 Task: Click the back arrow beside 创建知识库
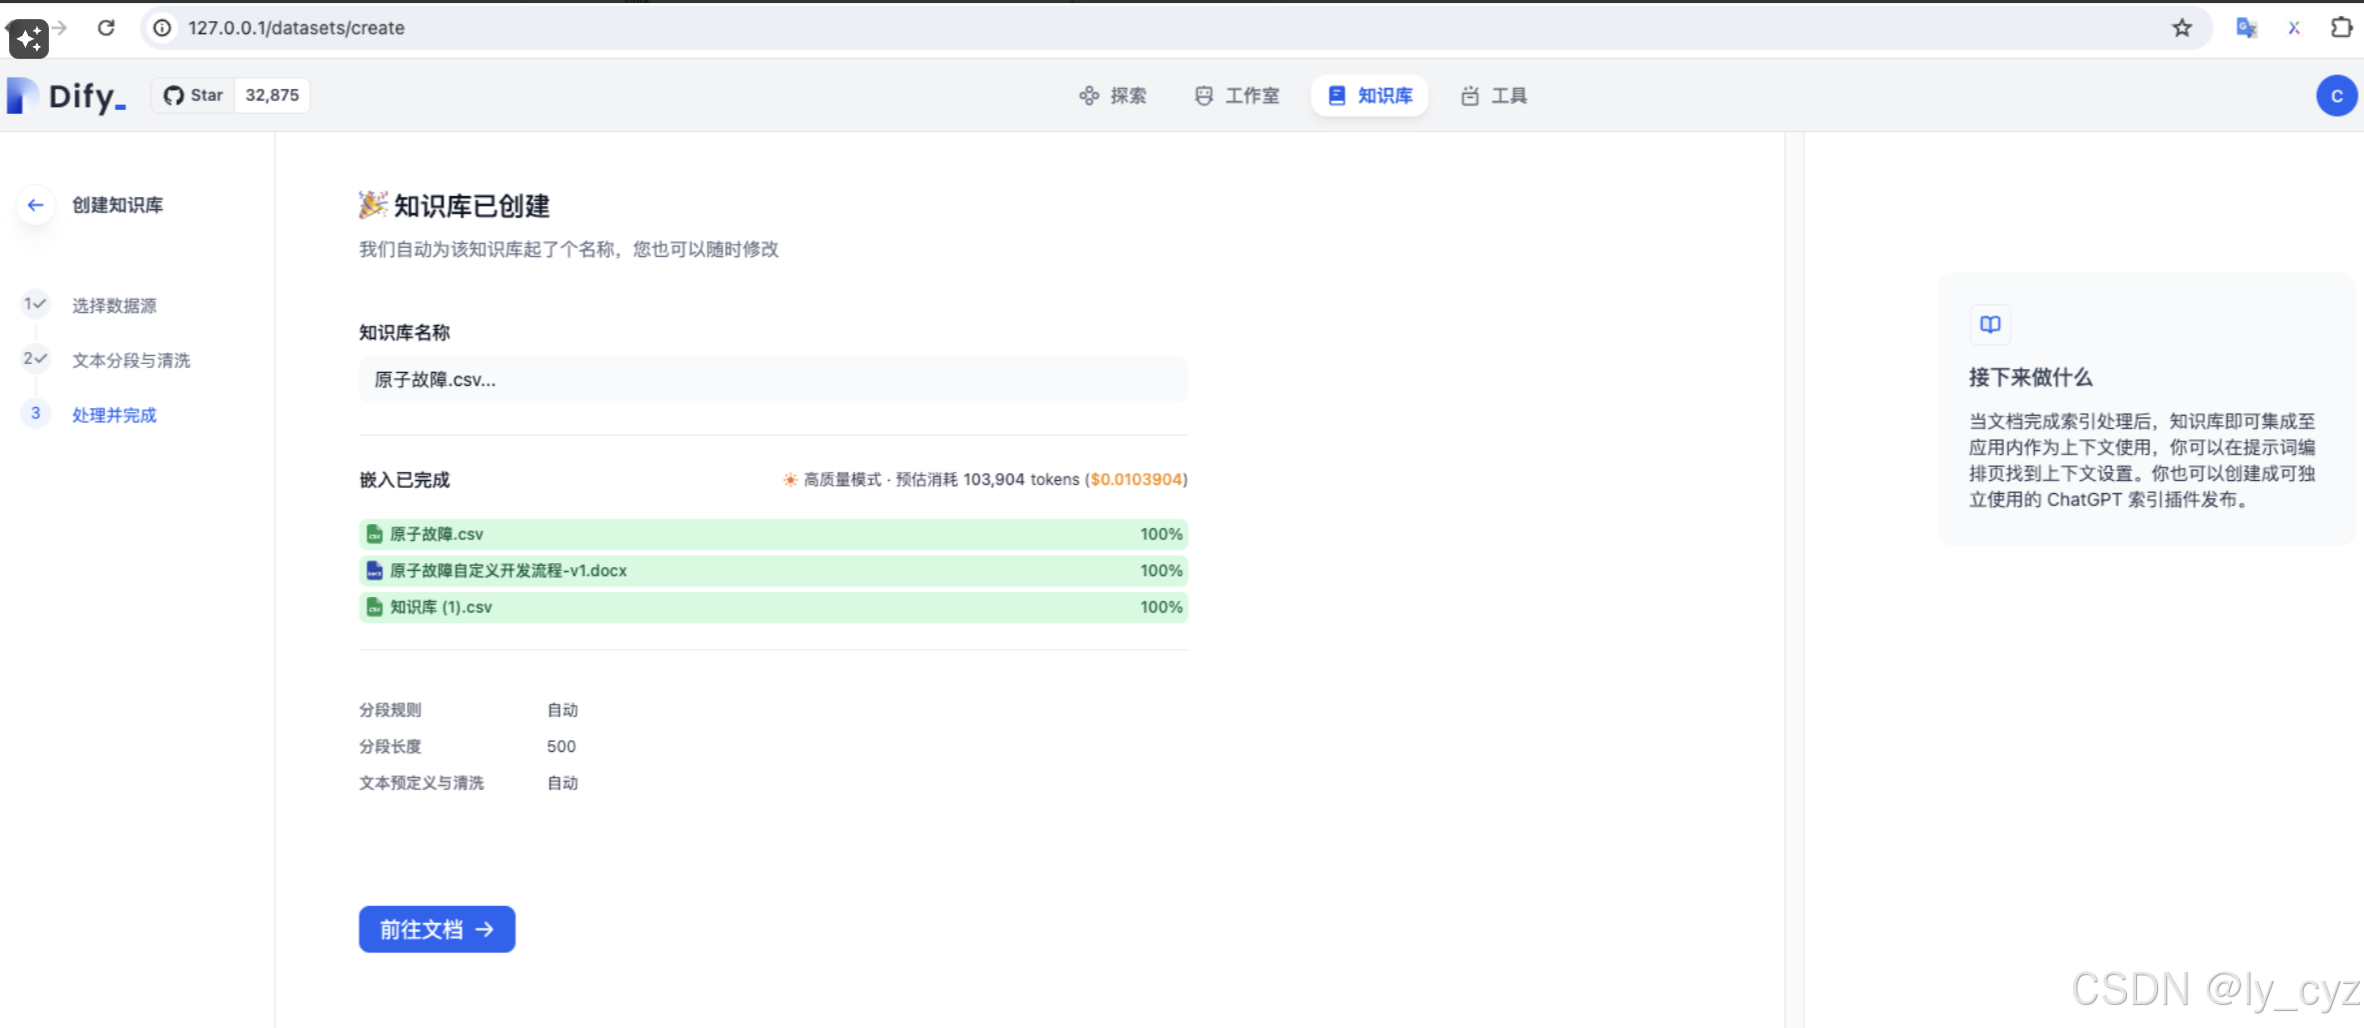click(x=35, y=205)
